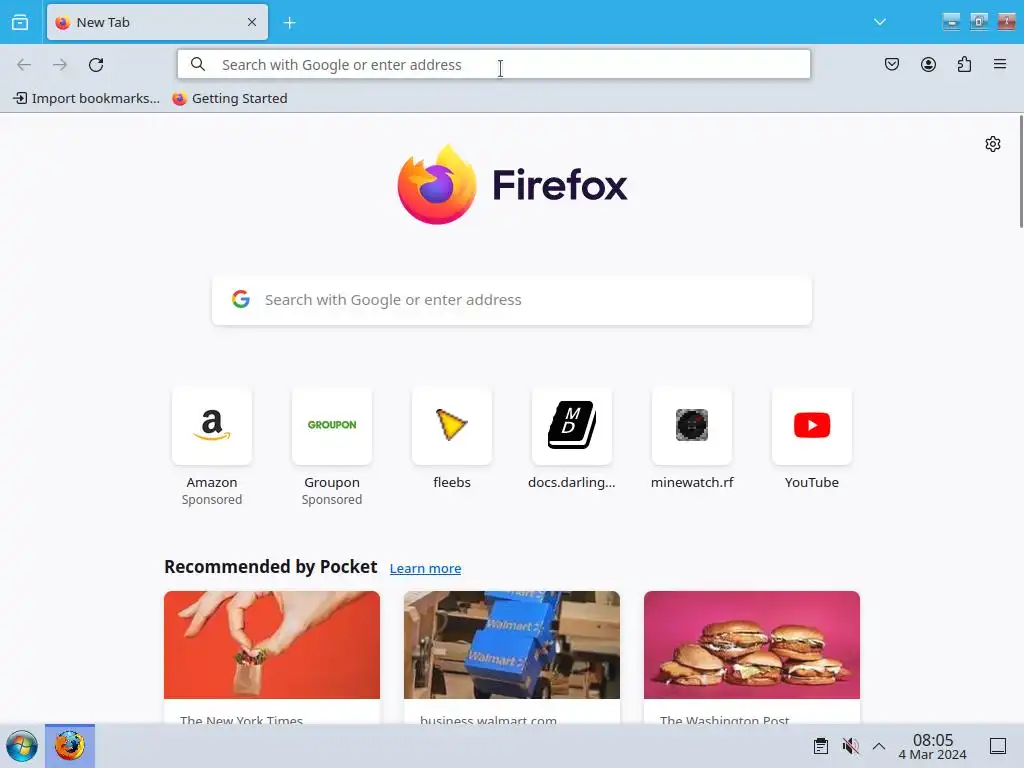Open the Walmart business story thumbnail
1024x768 pixels.
(x=512, y=645)
